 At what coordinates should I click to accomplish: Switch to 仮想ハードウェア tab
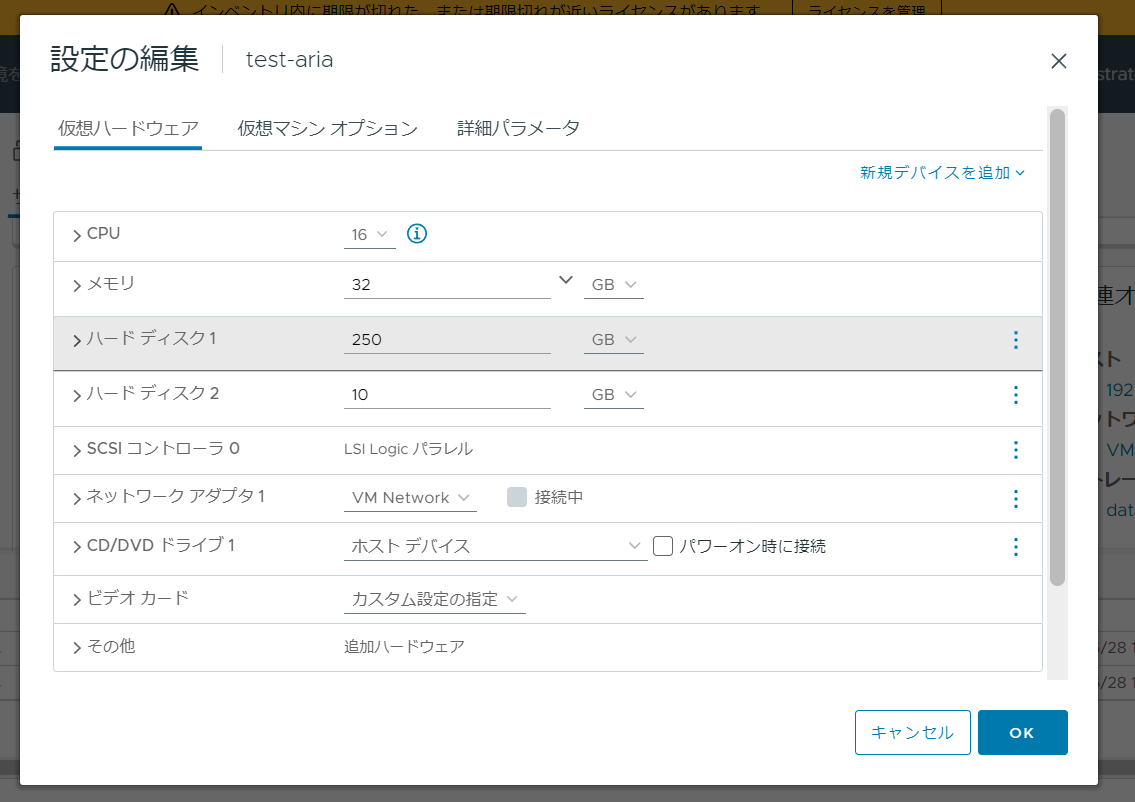[128, 129]
